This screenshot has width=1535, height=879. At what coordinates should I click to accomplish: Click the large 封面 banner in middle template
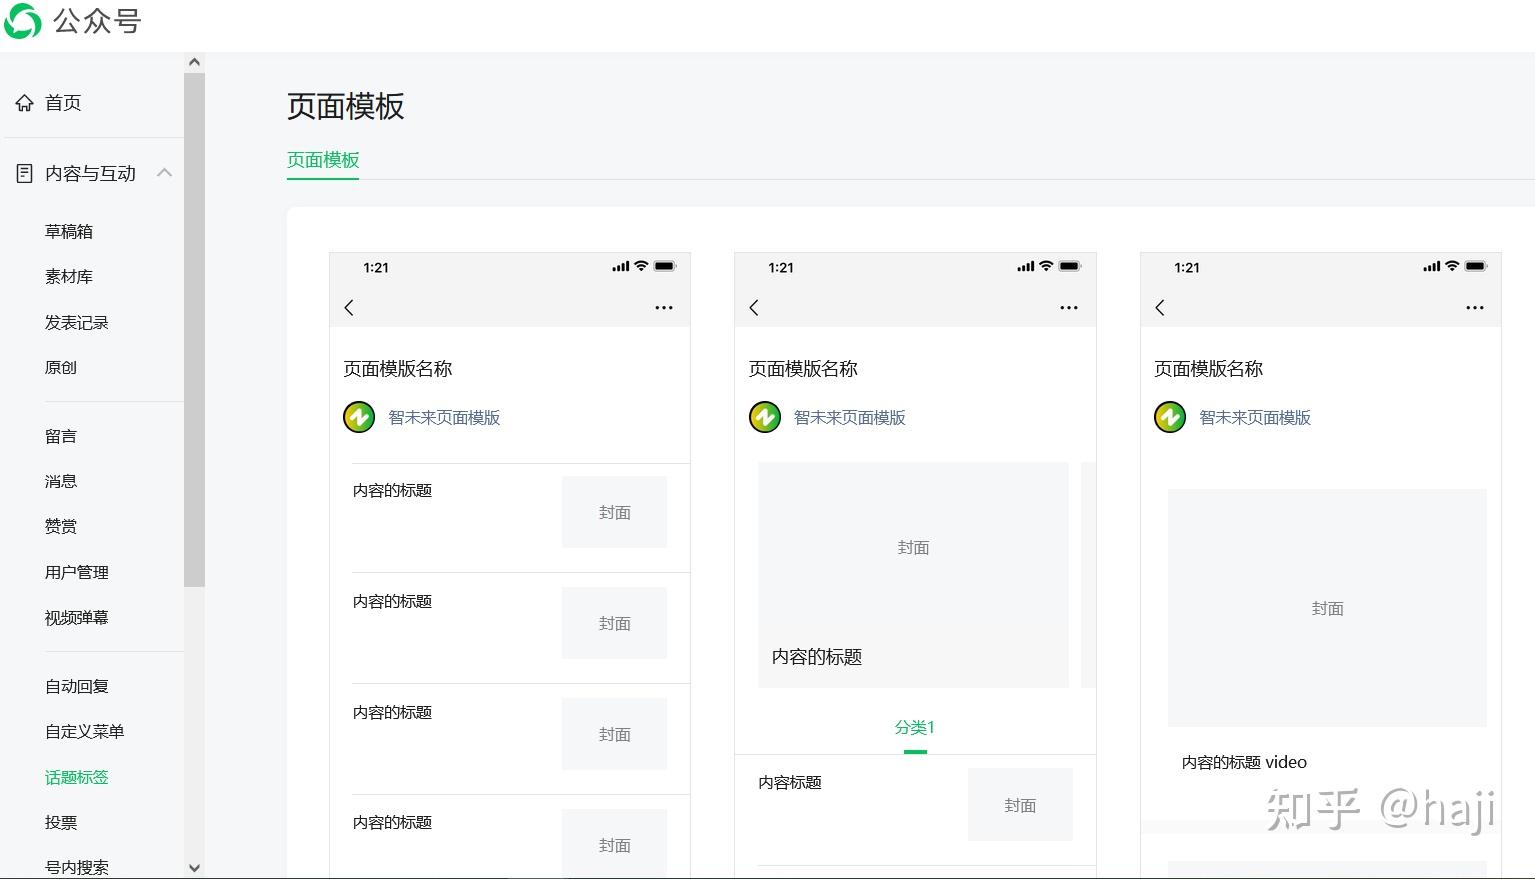point(913,574)
